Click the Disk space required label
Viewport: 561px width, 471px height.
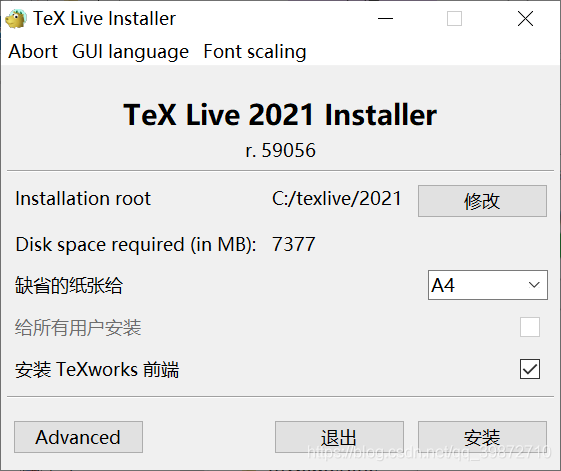(x=136, y=245)
